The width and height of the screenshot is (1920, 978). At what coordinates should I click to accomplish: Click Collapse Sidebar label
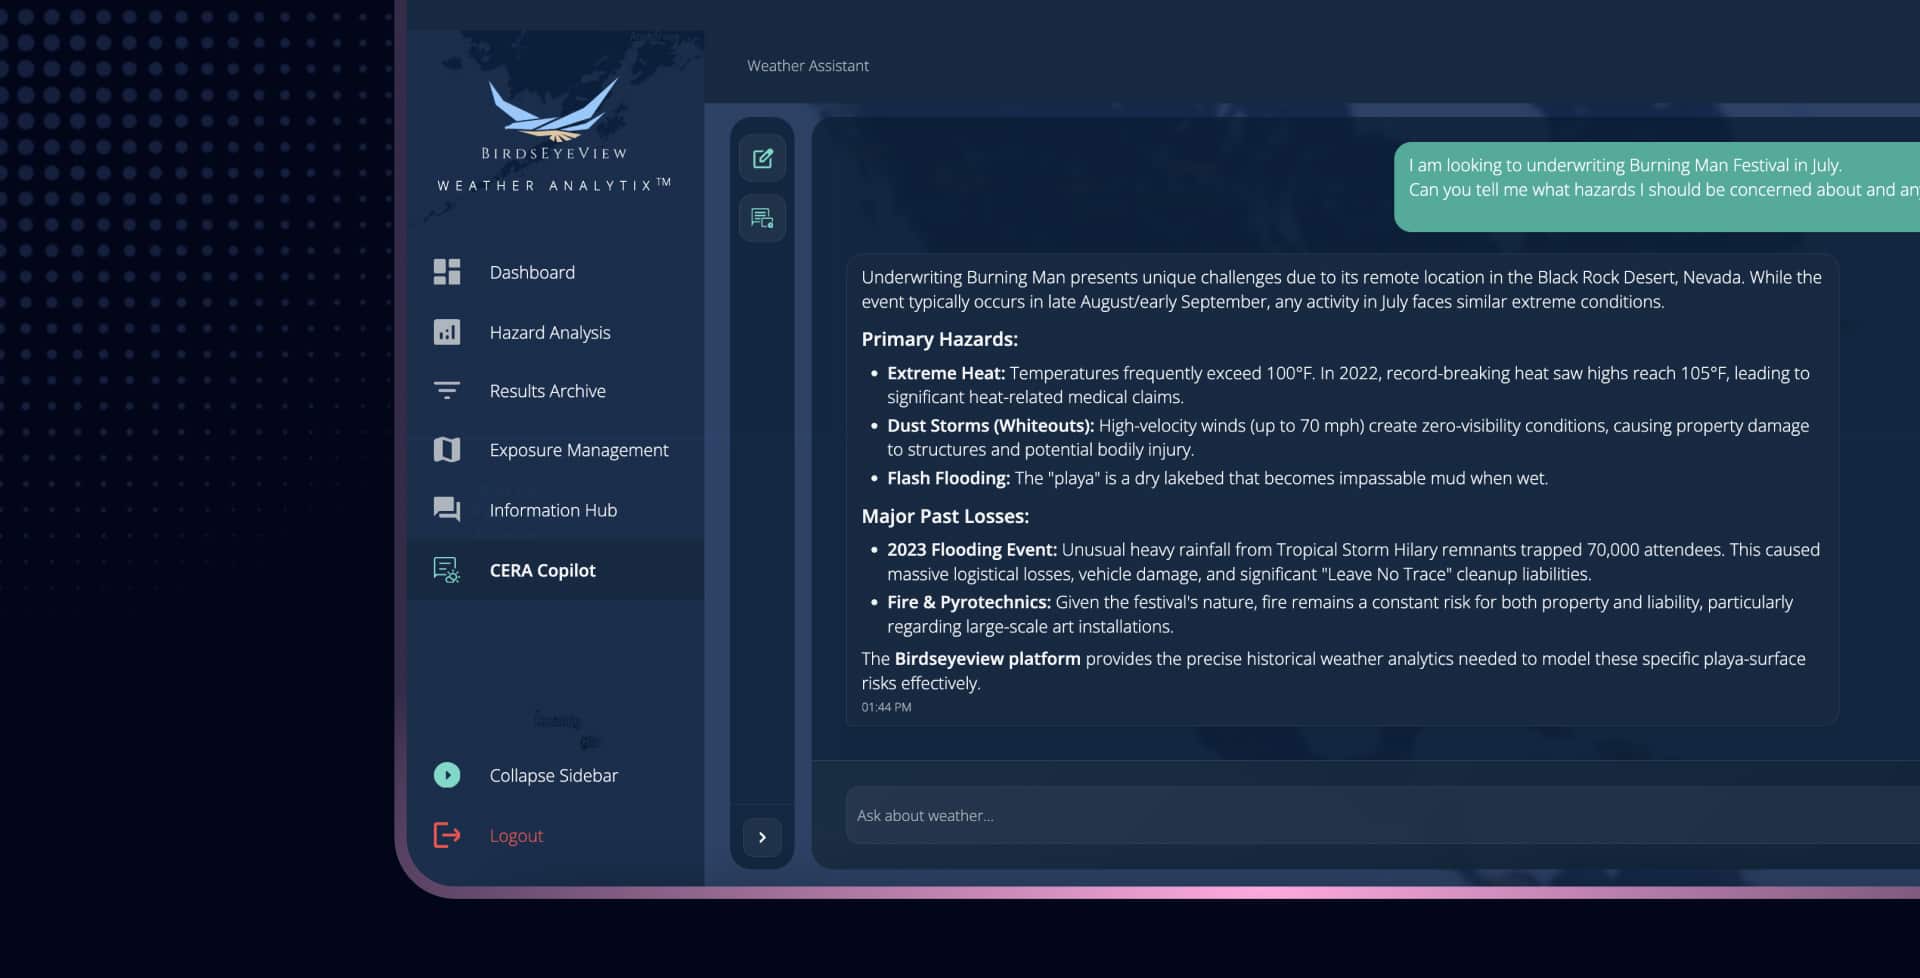pyautogui.click(x=553, y=775)
